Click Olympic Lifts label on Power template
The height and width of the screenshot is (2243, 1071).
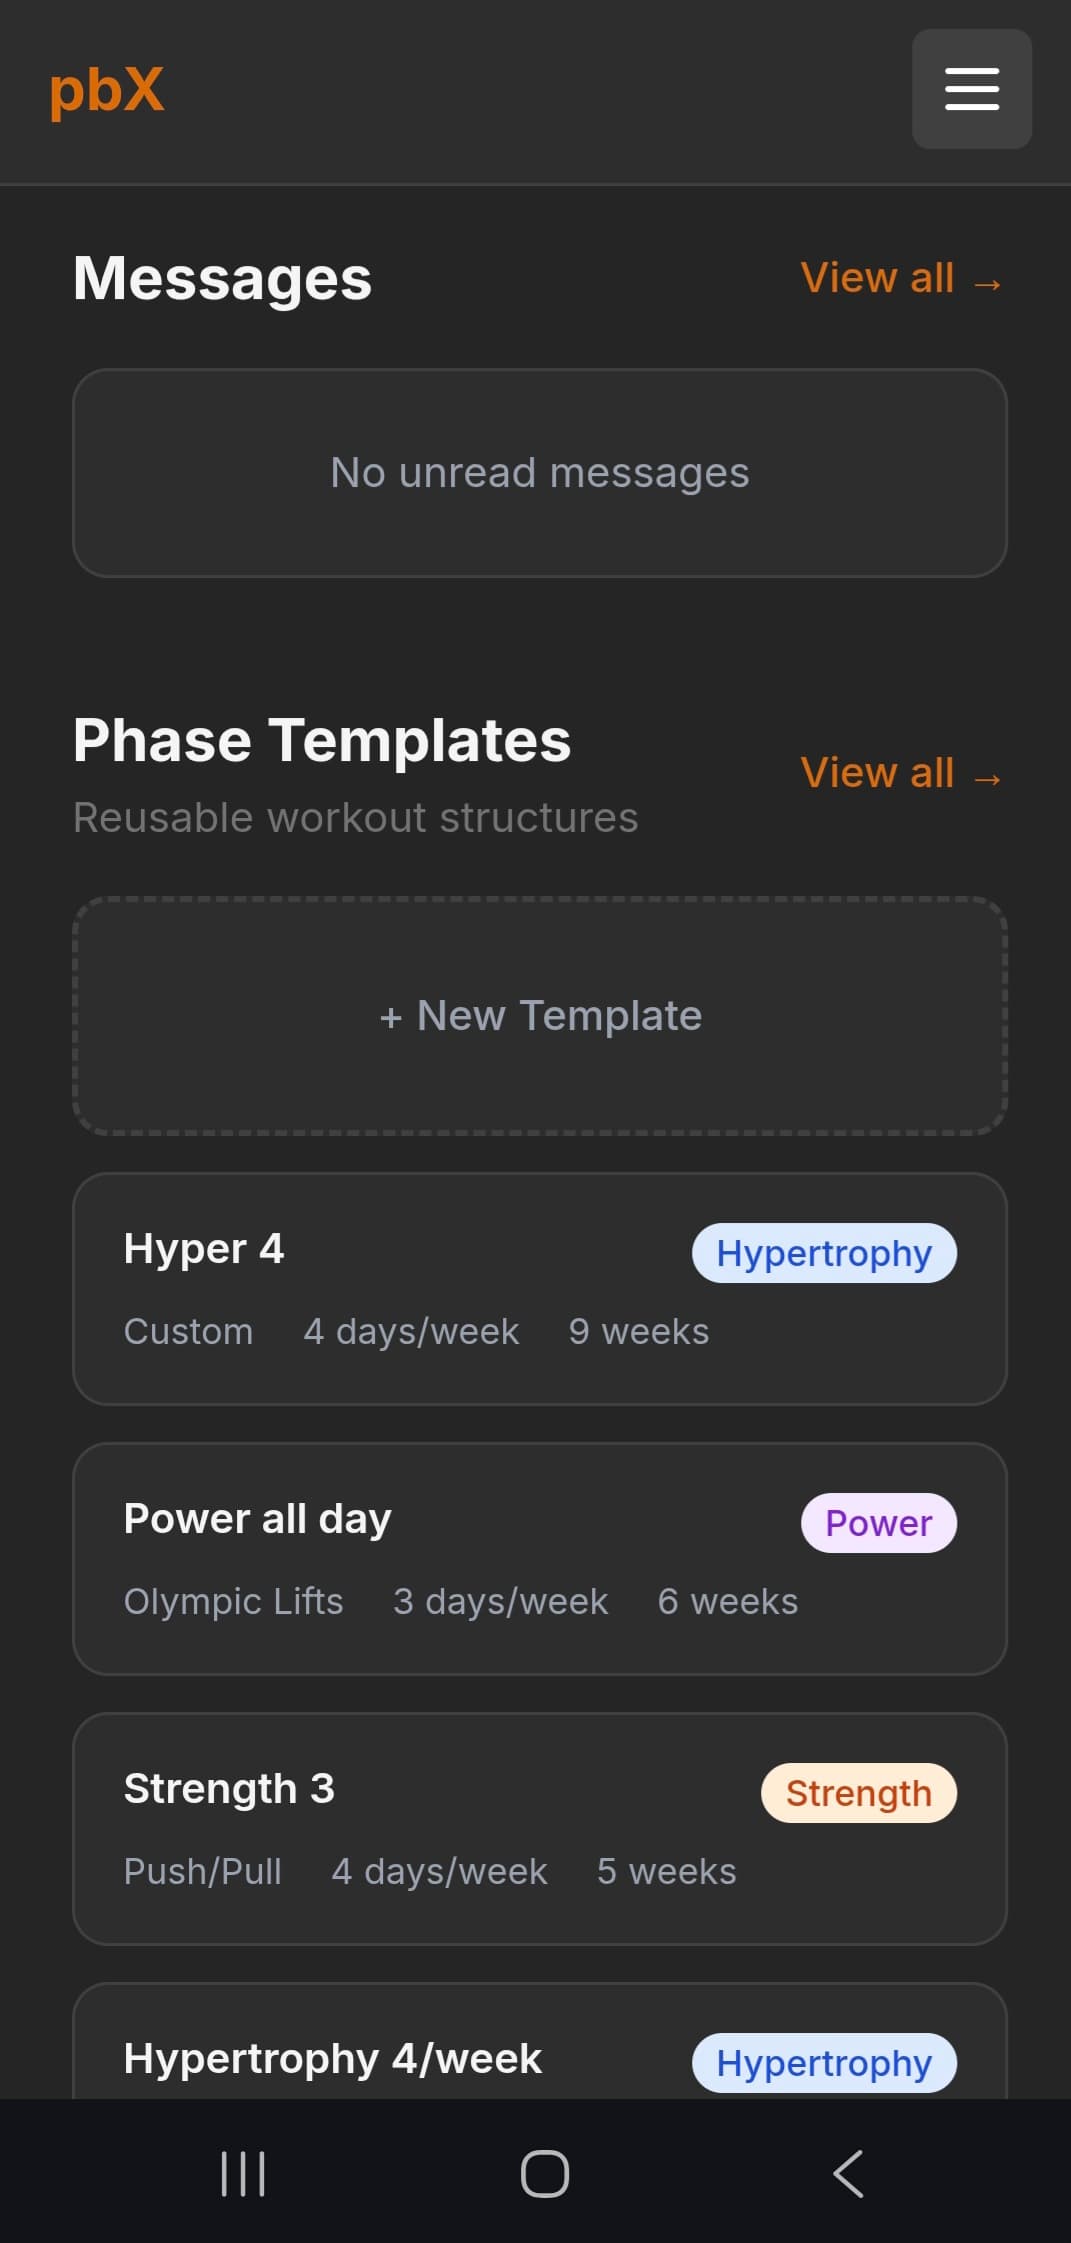click(x=233, y=1602)
